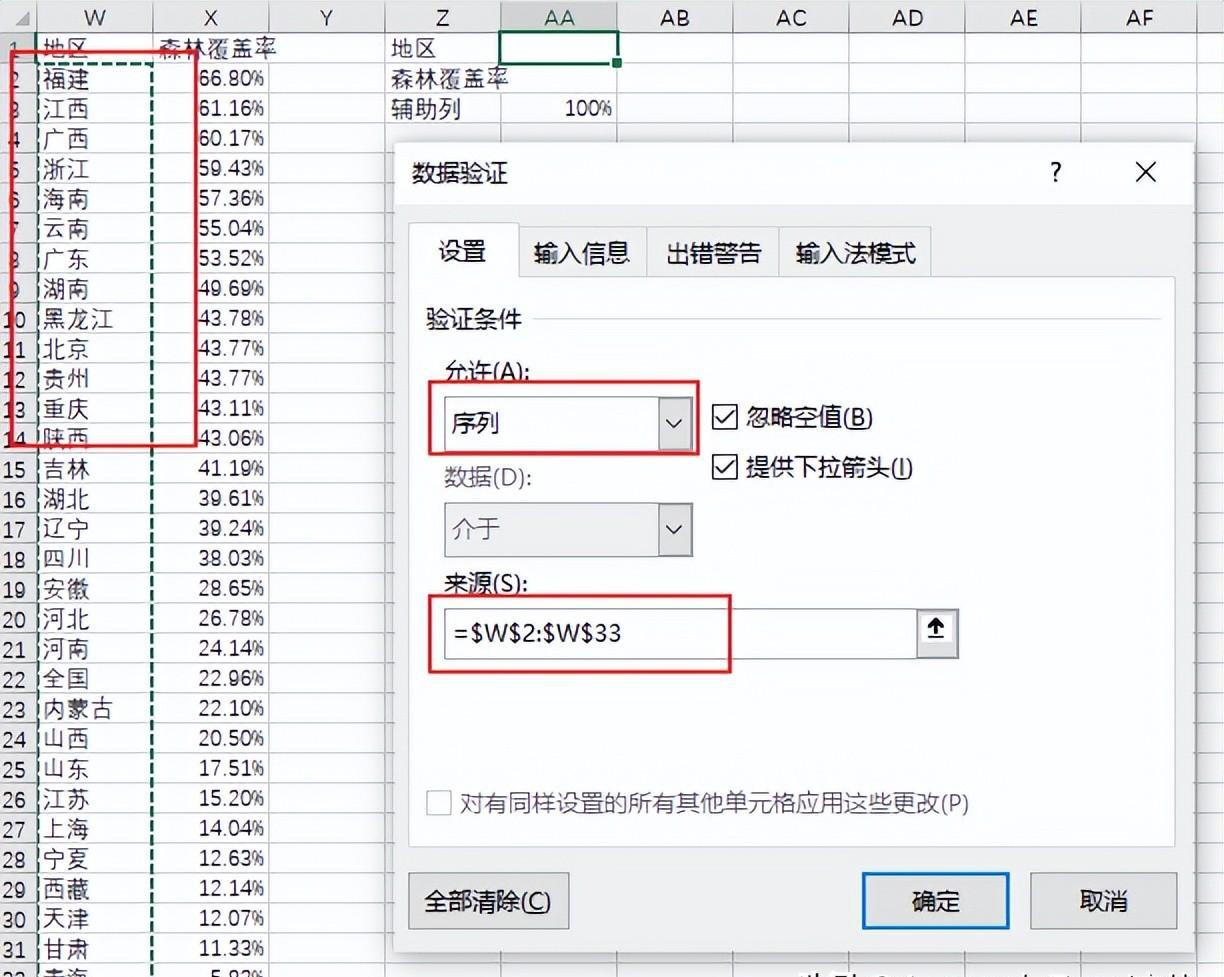This screenshot has width=1224, height=977.
Task: Click the cell 福建
Action: [95, 78]
